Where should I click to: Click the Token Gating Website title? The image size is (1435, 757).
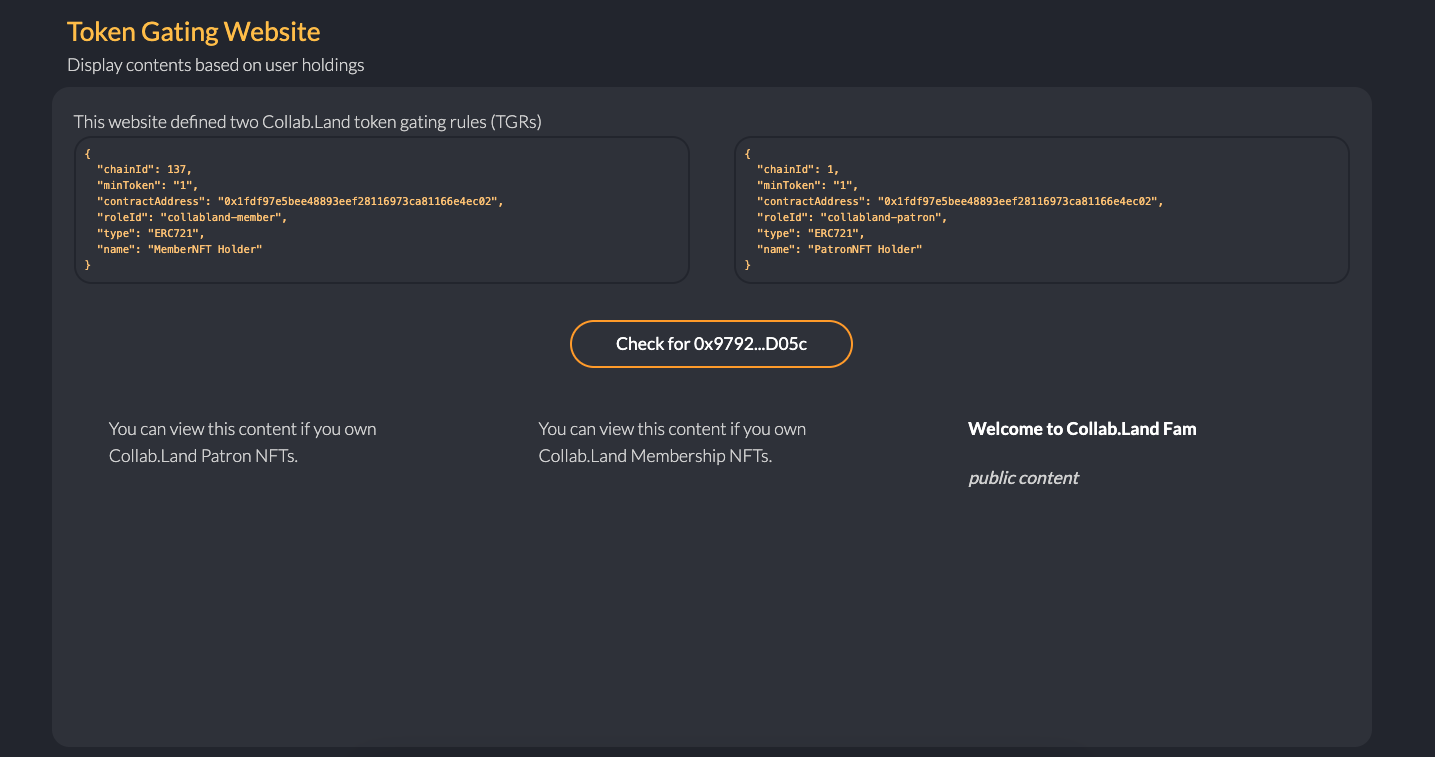click(x=193, y=32)
